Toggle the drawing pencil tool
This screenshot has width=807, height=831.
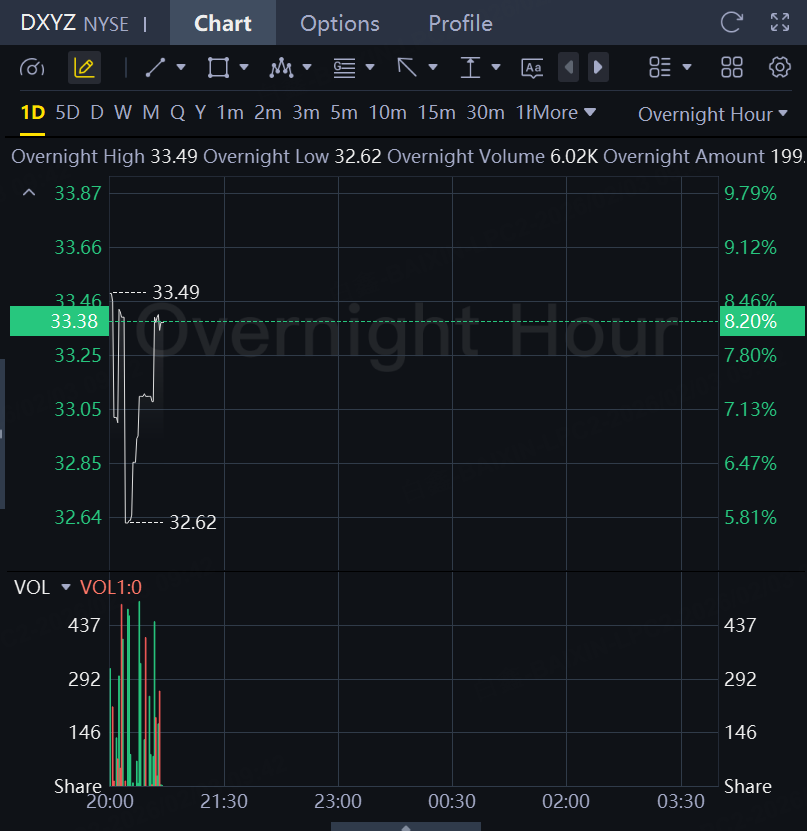click(84, 68)
